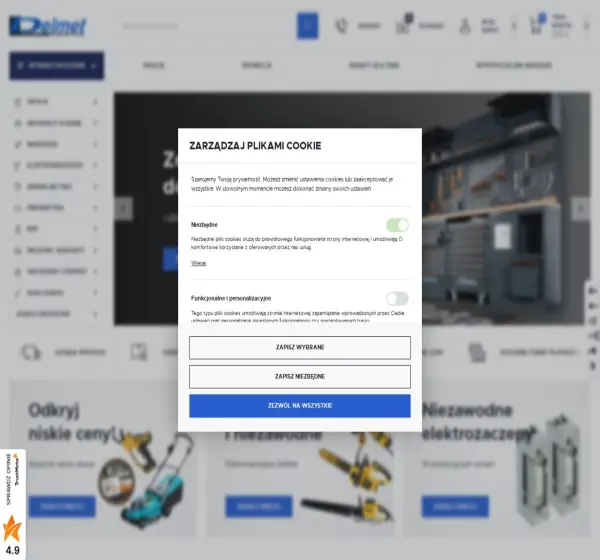Open the Delmet logo homepage link

[x=48, y=26]
